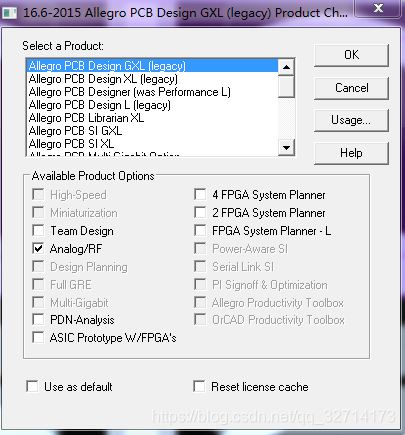Image resolution: width=405 pixels, height=435 pixels.
Task: Uncheck the Analog/RF option
Action: tap(38, 249)
